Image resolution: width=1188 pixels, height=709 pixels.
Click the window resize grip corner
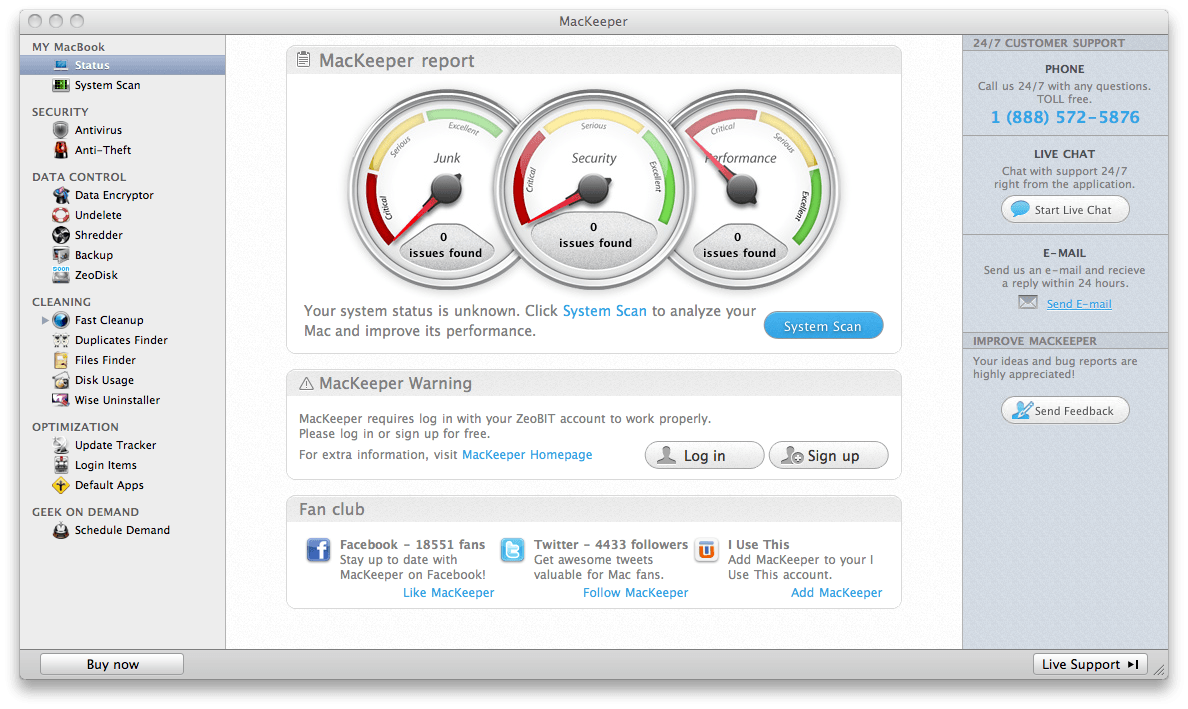point(1159,670)
